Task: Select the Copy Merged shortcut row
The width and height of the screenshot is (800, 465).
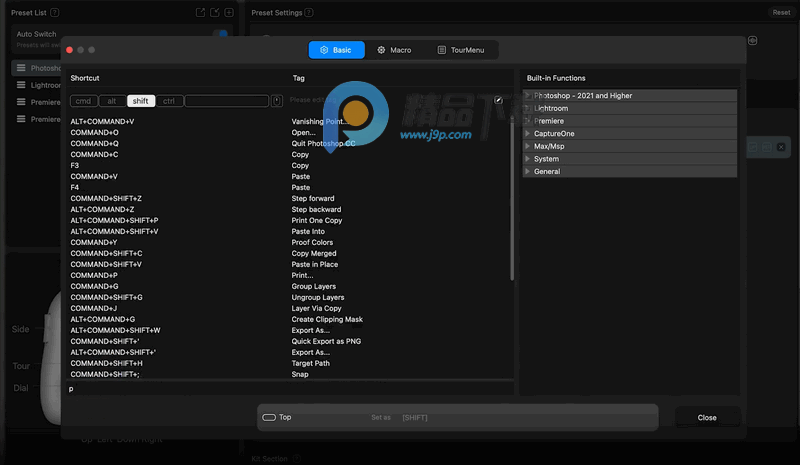Action: 290,253
